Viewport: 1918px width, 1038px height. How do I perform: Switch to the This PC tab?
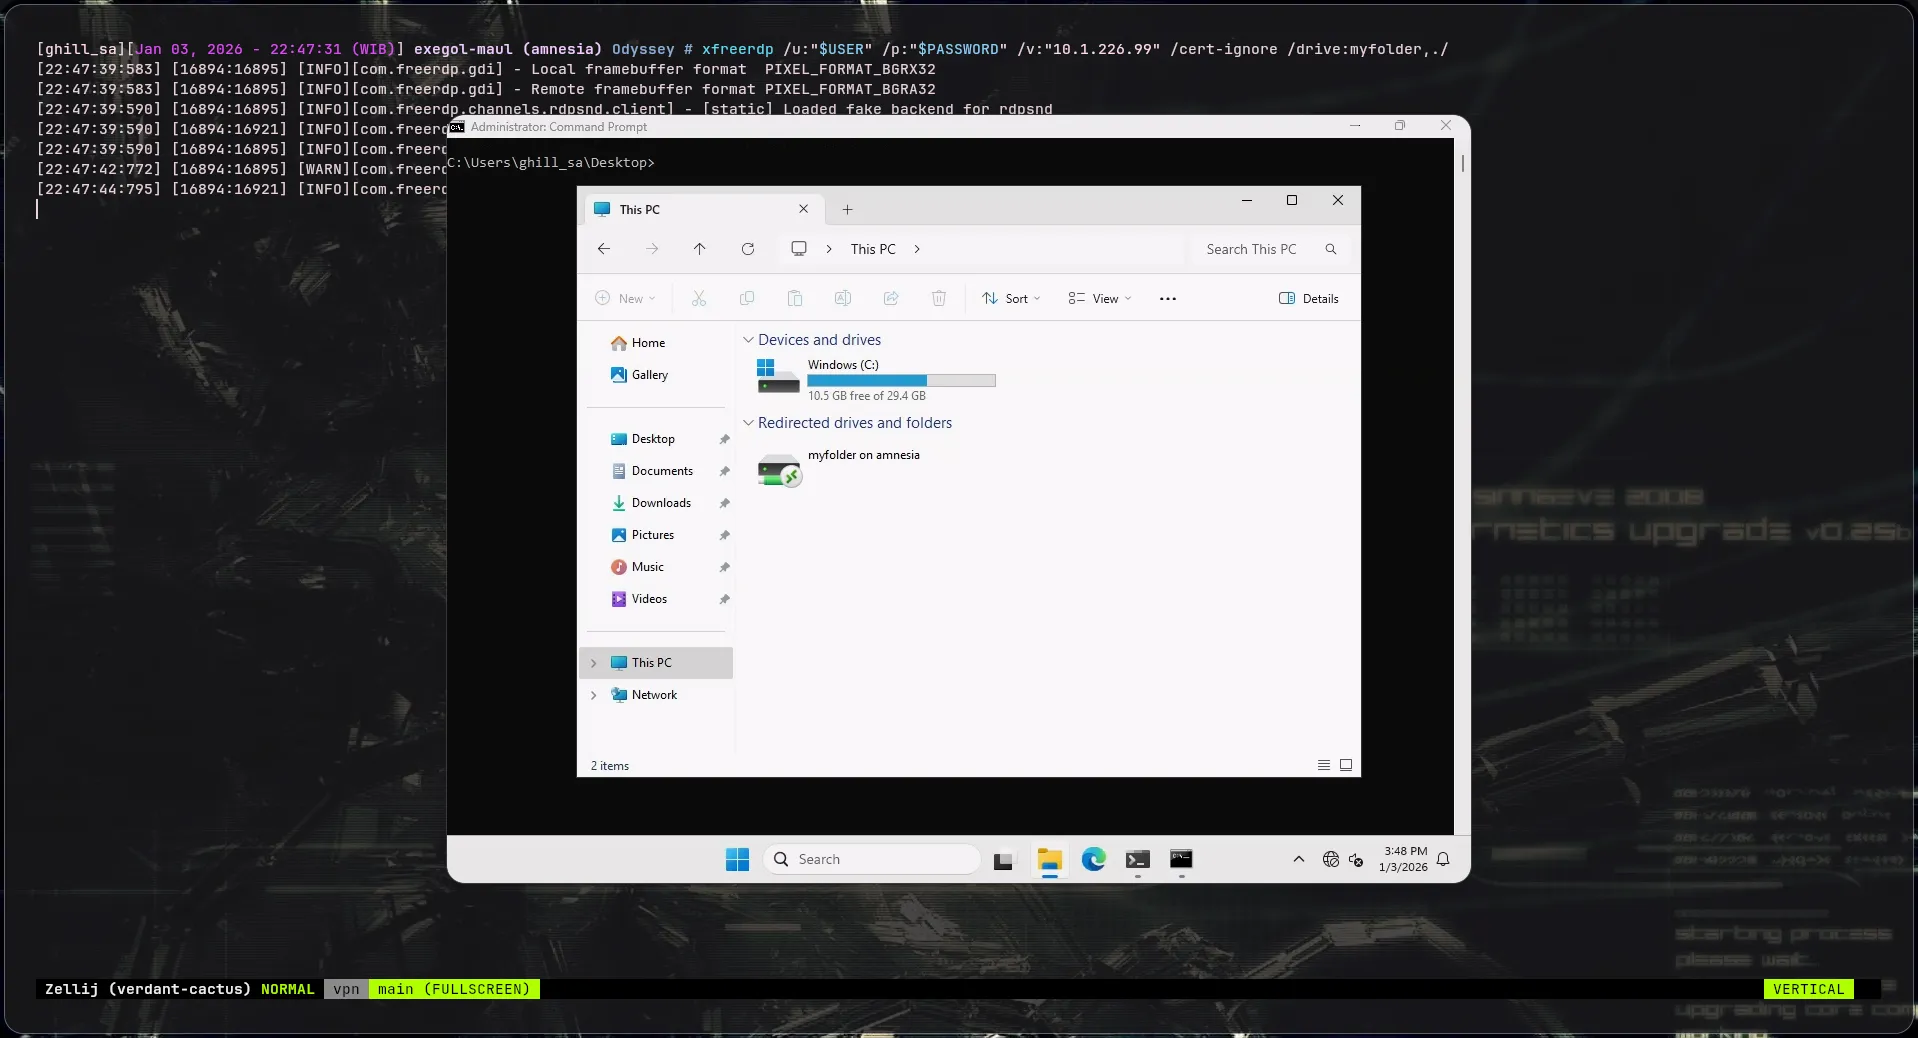(640, 209)
